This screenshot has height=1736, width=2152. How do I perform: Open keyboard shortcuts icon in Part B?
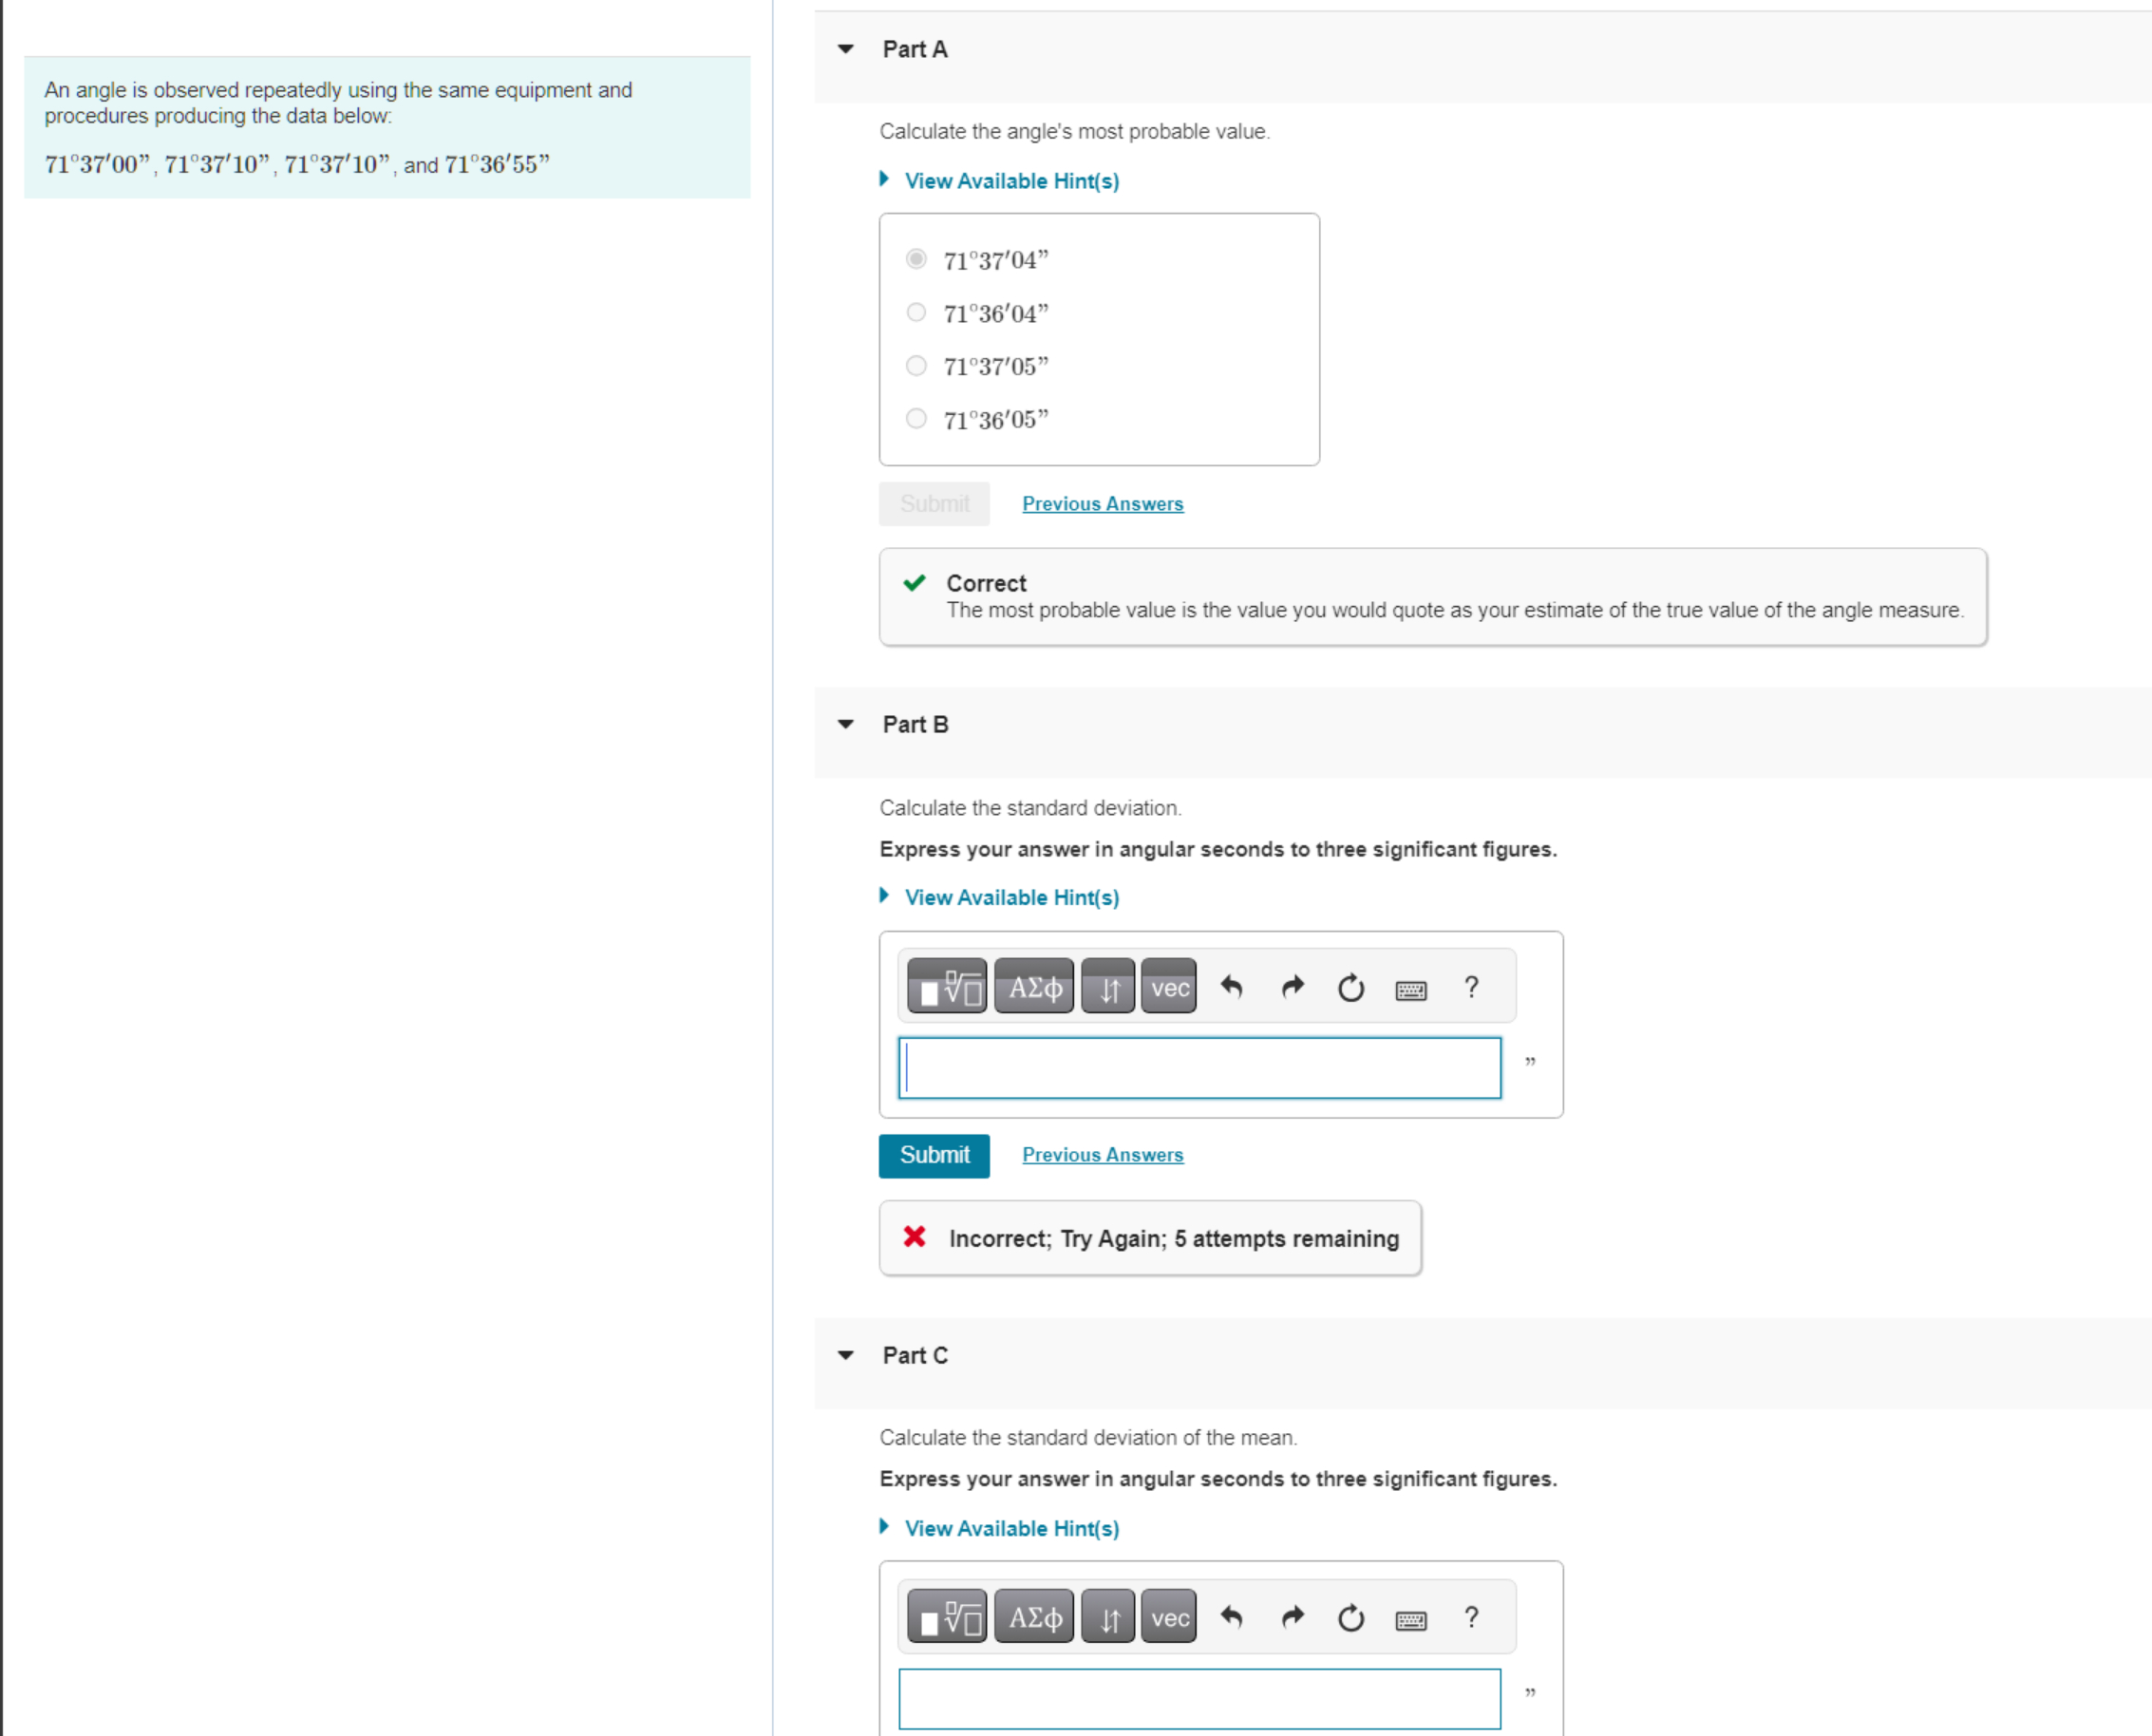(x=1410, y=990)
